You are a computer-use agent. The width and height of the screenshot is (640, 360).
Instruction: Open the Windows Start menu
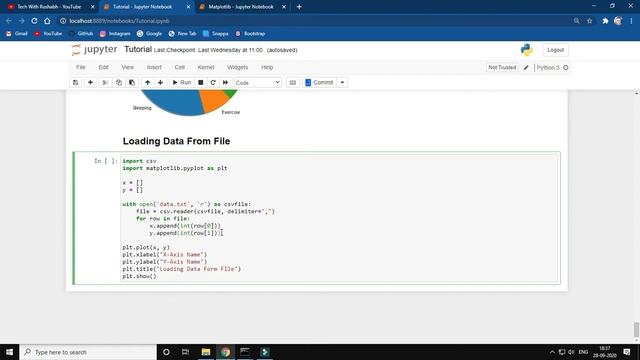coord(9,352)
